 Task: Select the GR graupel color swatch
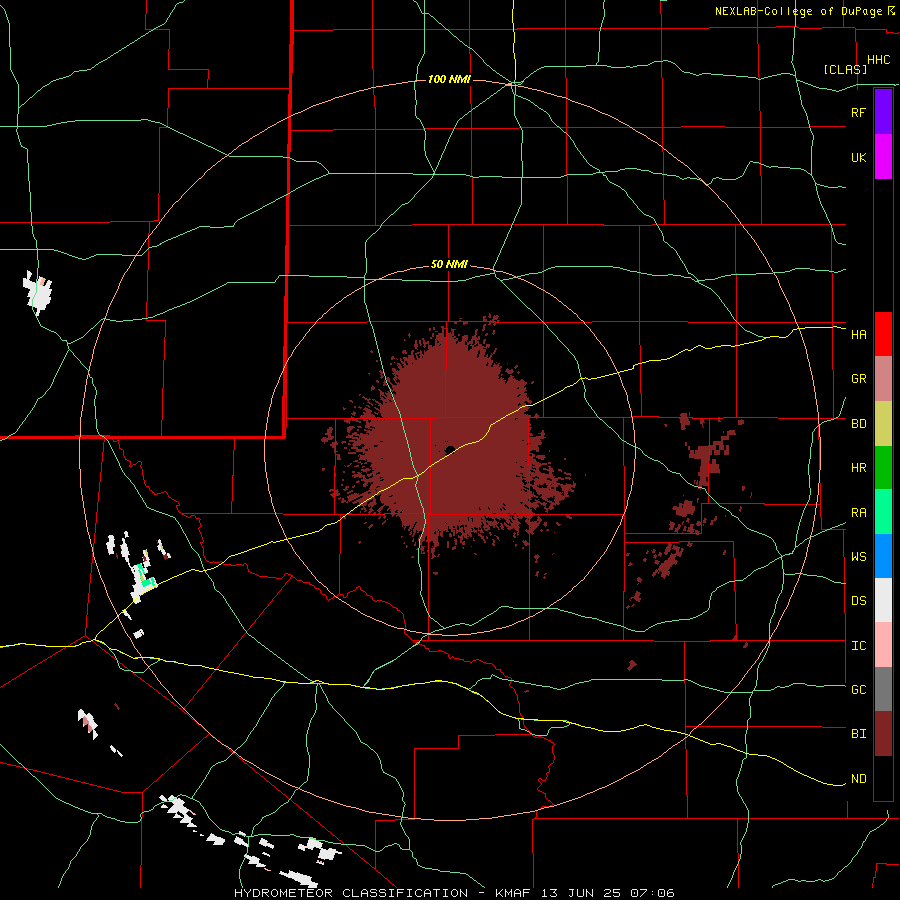(x=883, y=379)
